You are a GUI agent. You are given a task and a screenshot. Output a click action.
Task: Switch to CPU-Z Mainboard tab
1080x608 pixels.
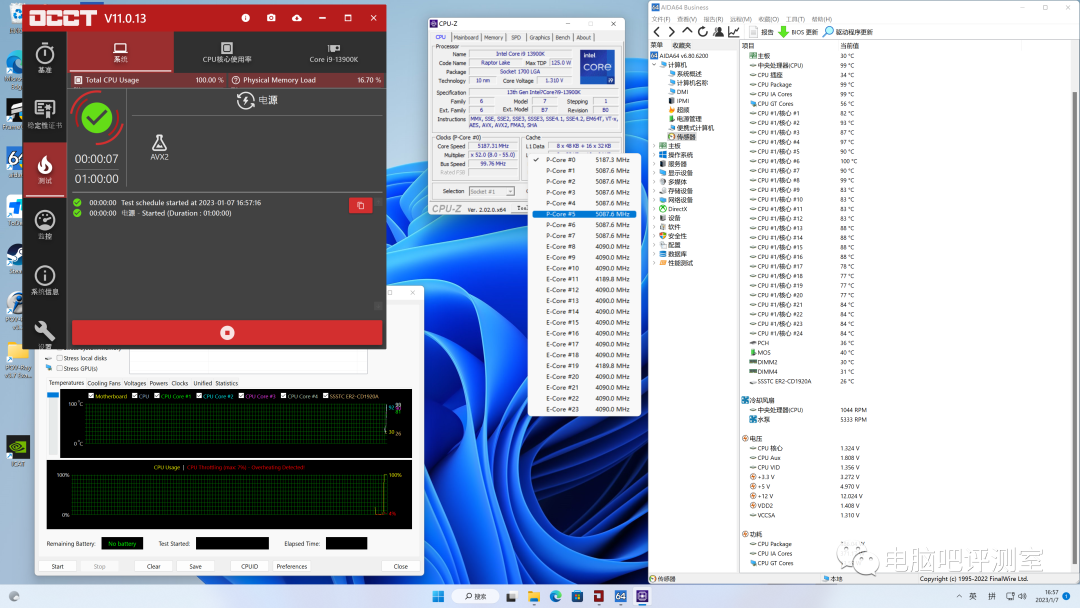click(466, 37)
